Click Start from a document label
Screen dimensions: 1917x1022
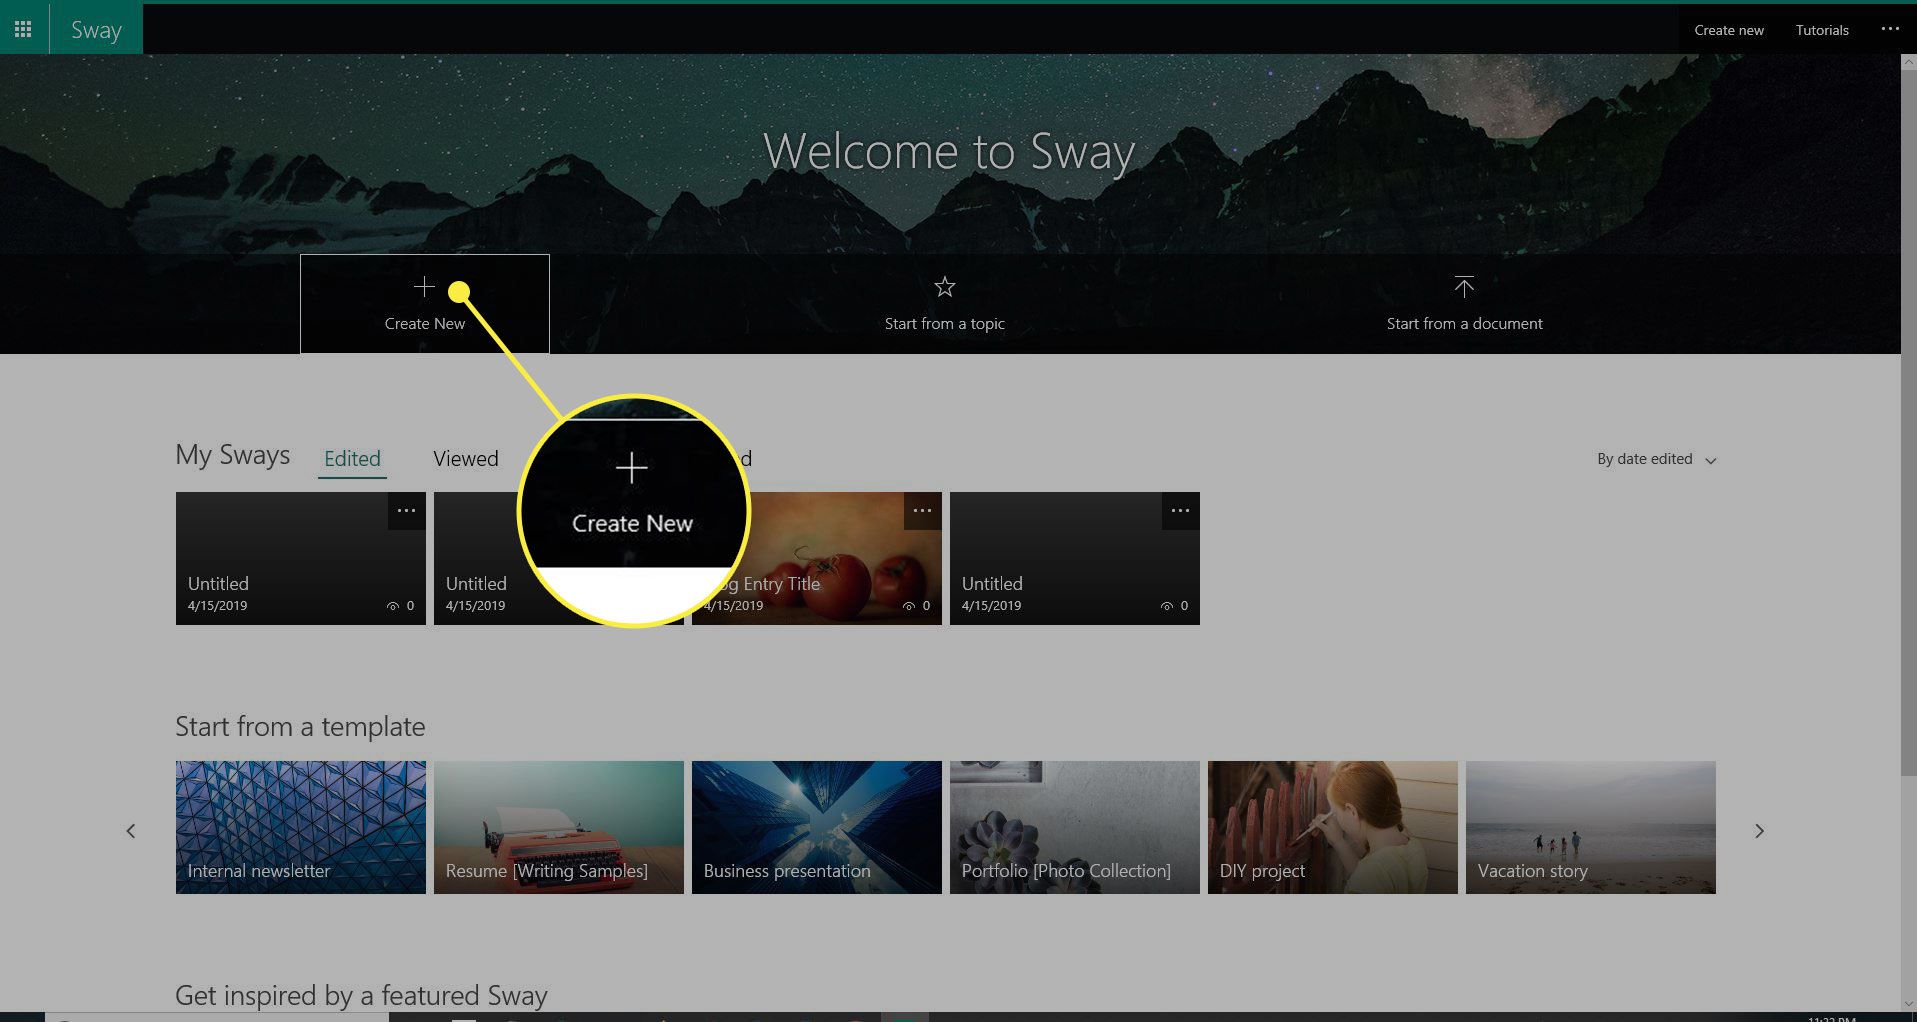(x=1464, y=324)
